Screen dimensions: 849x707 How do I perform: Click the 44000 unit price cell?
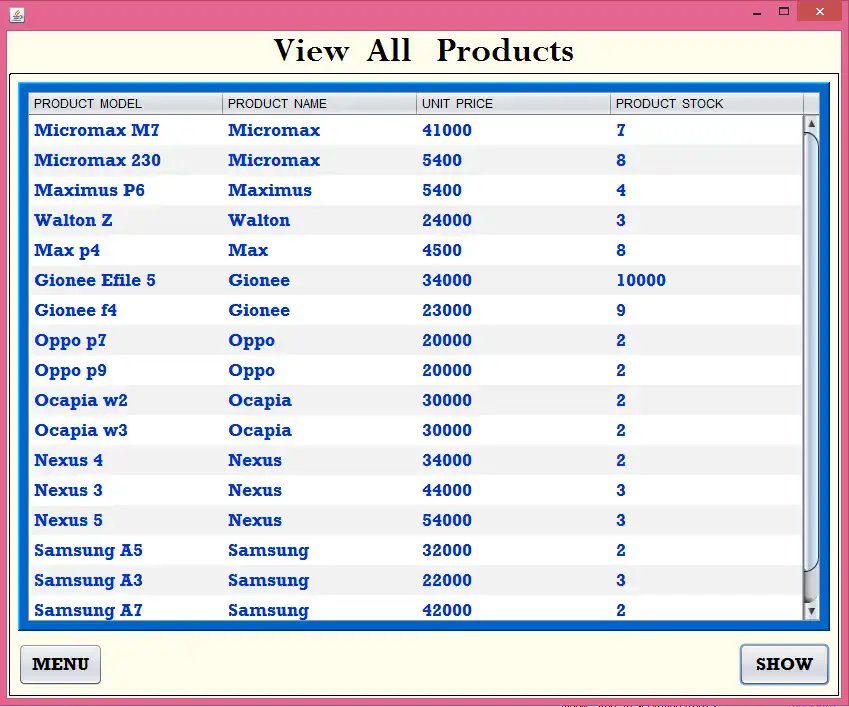(513, 490)
